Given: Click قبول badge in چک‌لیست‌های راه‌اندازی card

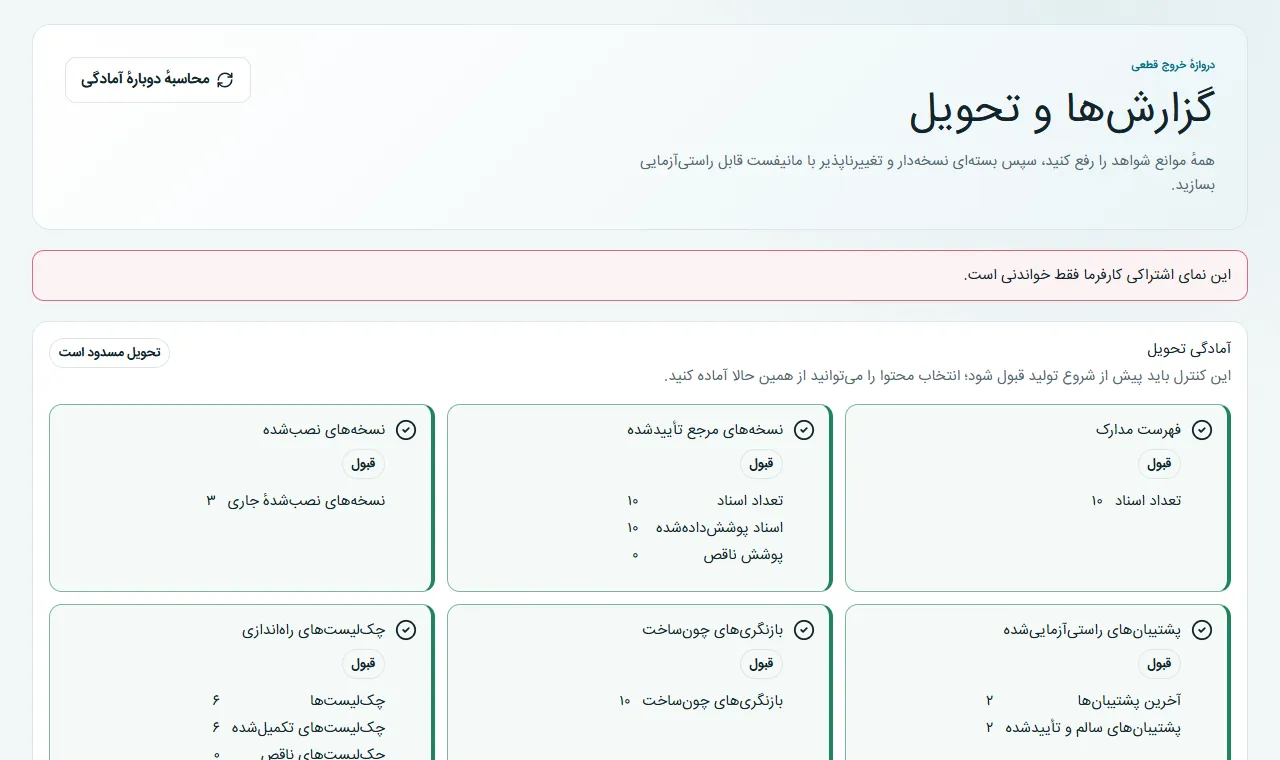Looking at the screenshot, I should (x=363, y=664).
